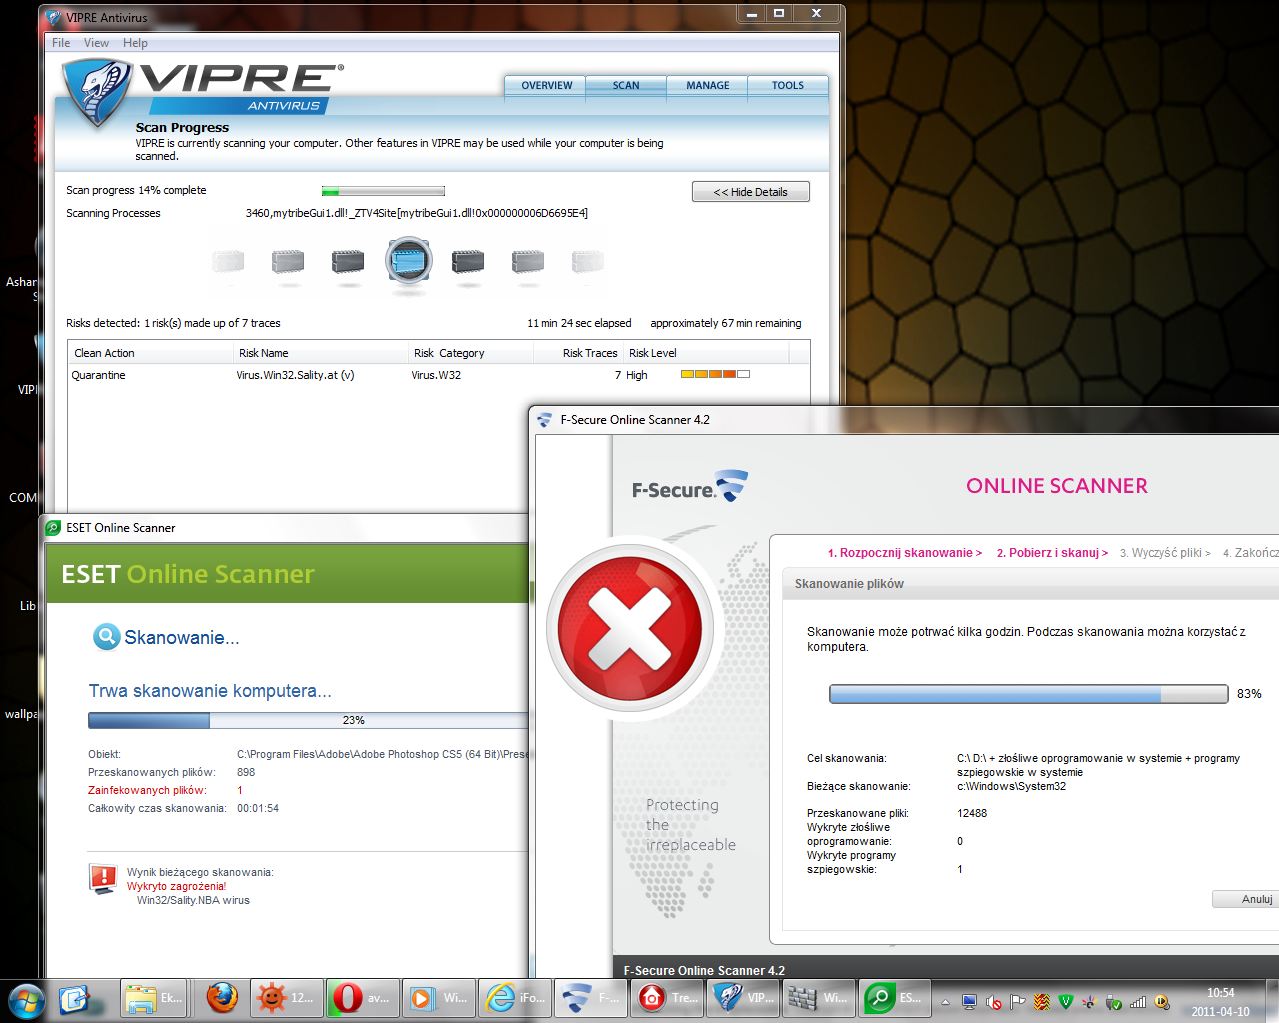The image size is (1279, 1023).
Task: Switch to the SCAN tab
Action: [x=626, y=86]
